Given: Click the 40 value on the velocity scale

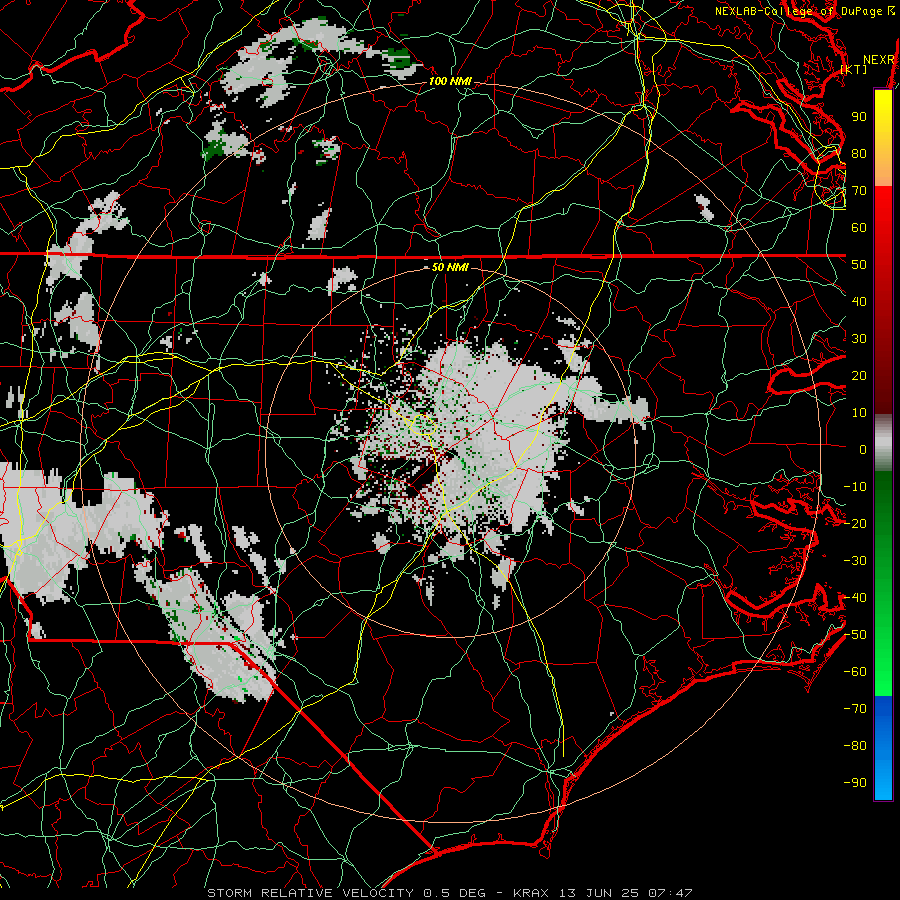Looking at the screenshot, I should tap(859, 302).
